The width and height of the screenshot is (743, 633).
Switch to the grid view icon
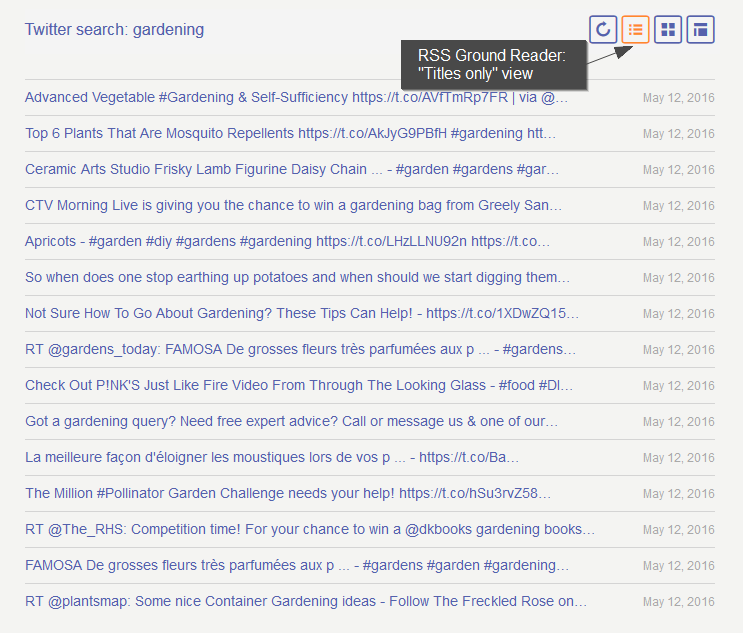tap(668, 29)
